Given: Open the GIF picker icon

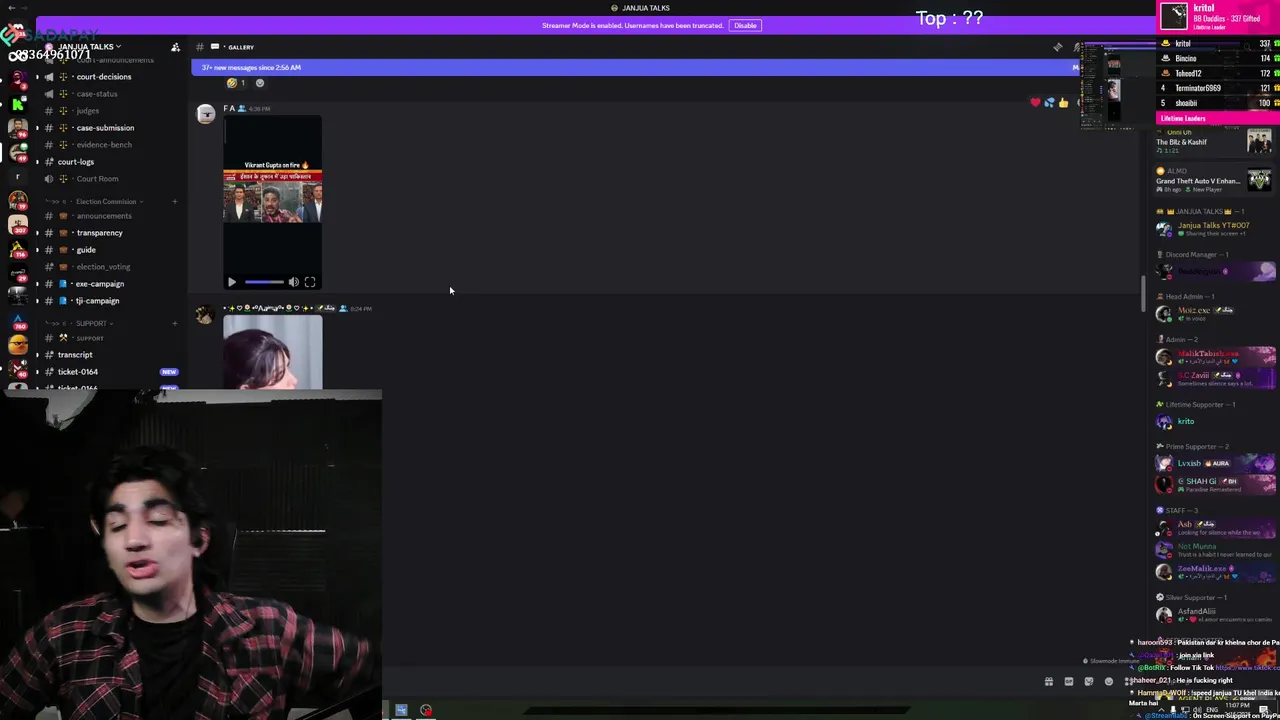Looking at the screenshot, I should tap(1069, 682).
